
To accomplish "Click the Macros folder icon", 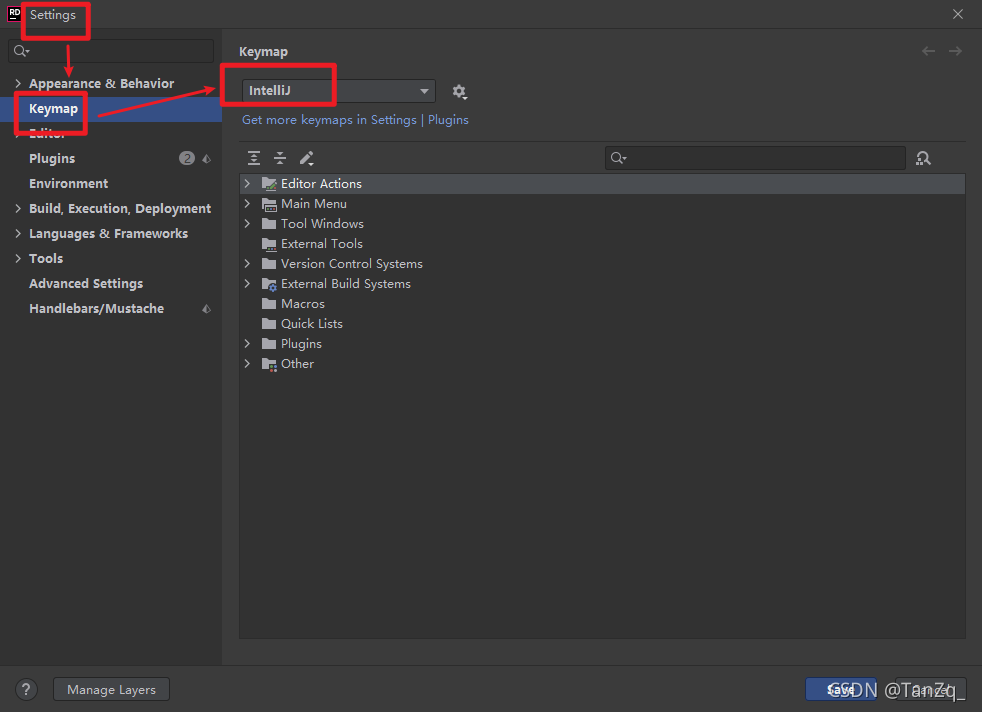I will (x=269, y=304).
